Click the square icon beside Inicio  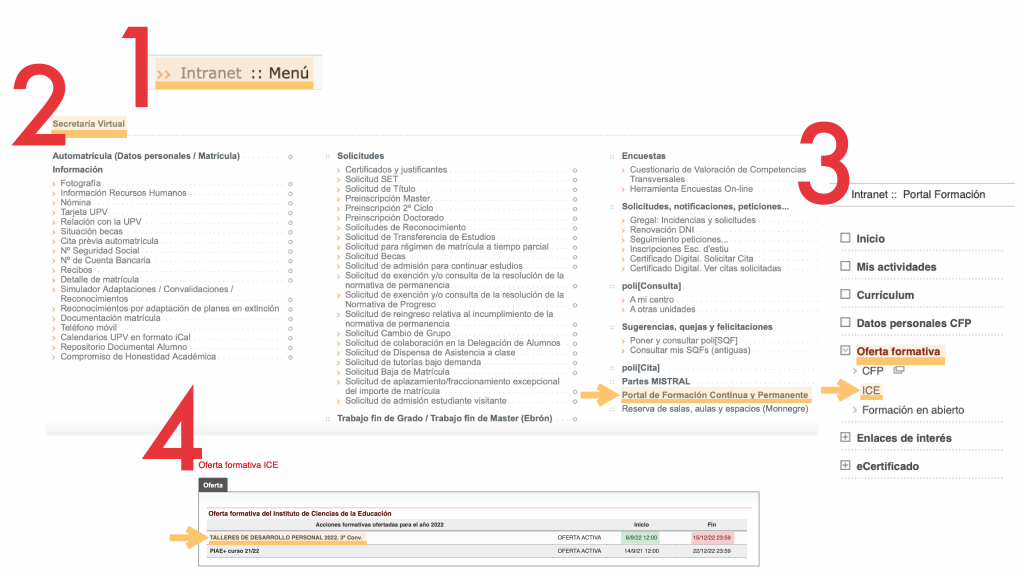(x=845, y=239)
